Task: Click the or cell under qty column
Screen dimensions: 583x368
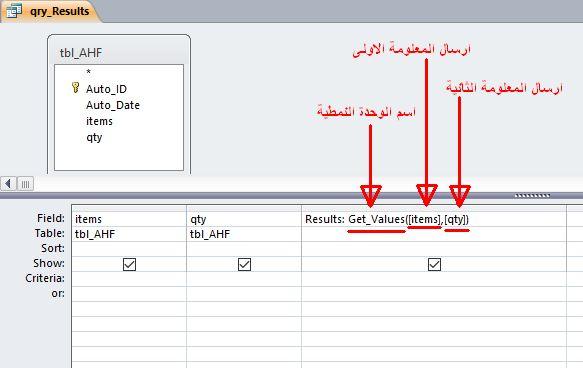Action: [244, 294]
